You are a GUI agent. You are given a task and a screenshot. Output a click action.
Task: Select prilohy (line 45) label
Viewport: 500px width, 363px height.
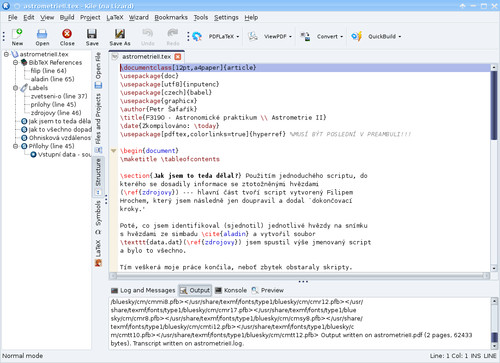point(53,104)
